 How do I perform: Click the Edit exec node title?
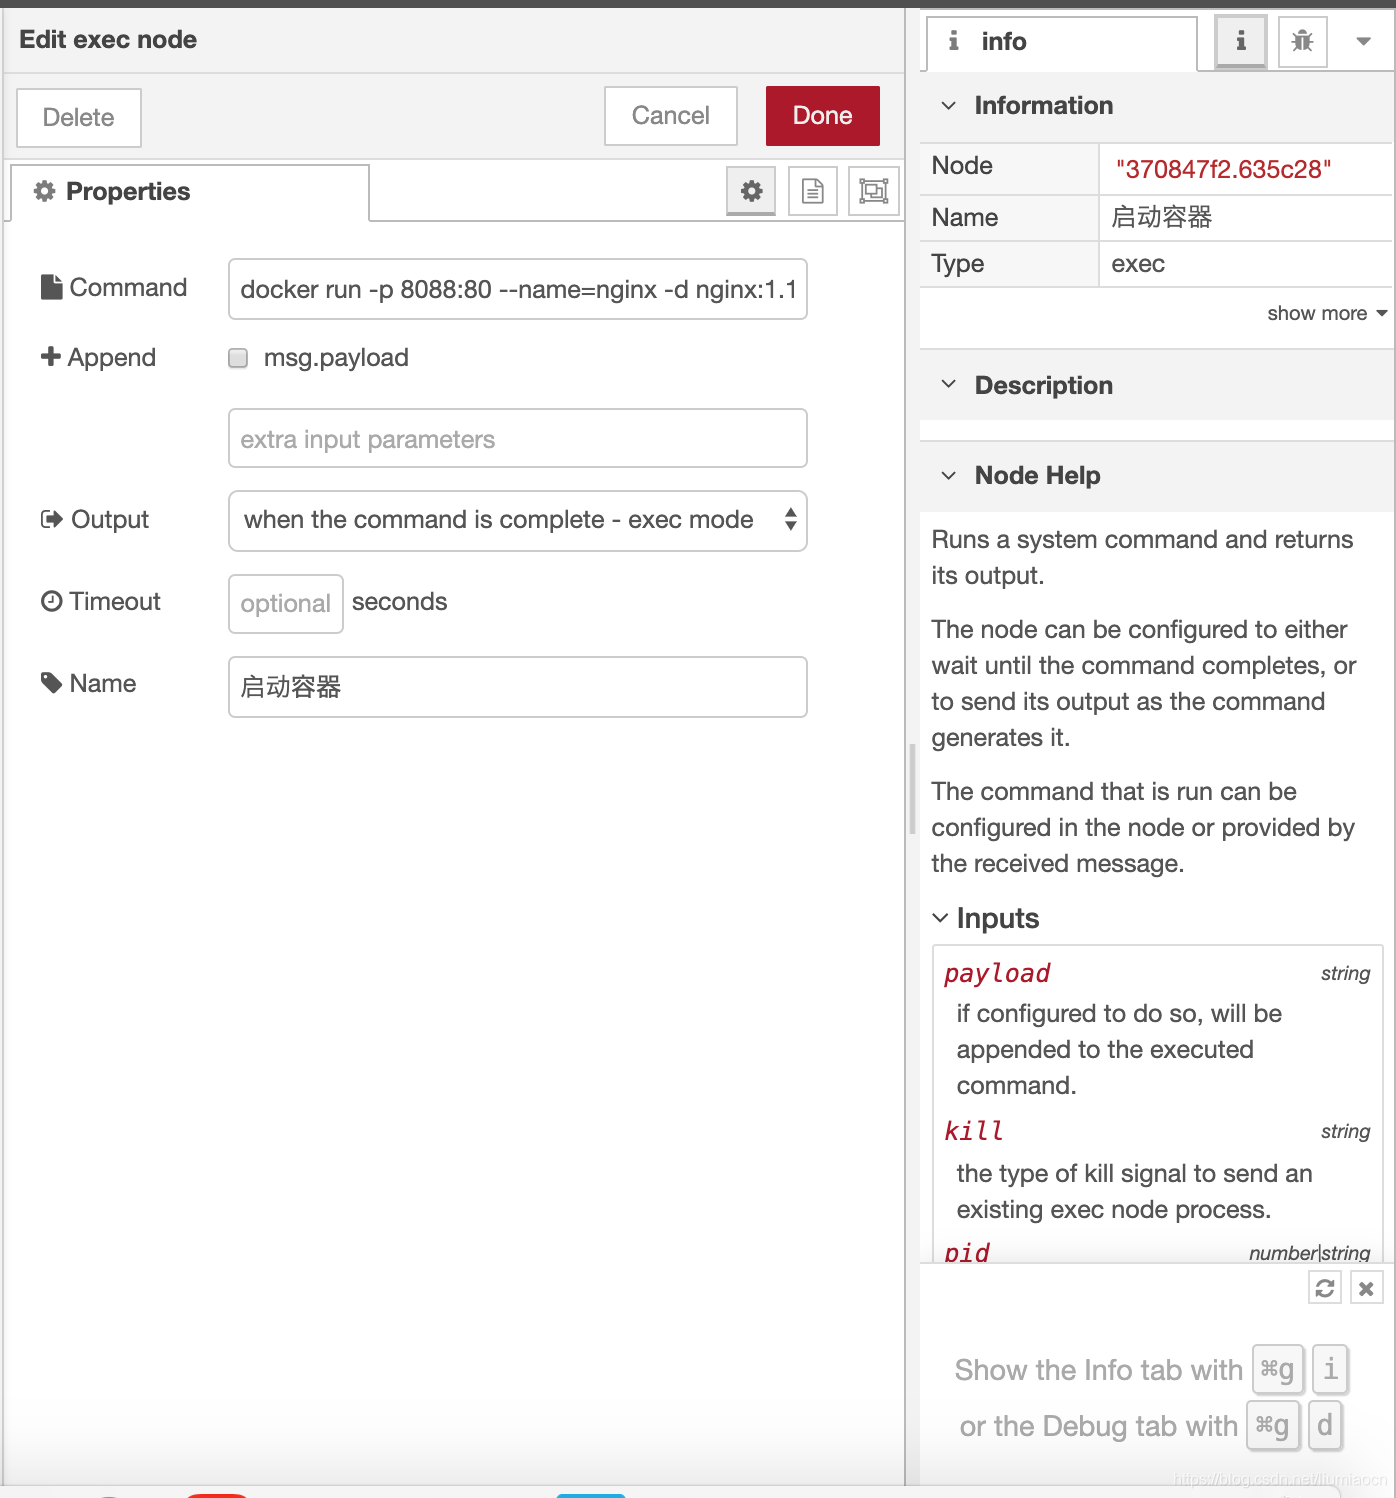[x=108, y=40]
